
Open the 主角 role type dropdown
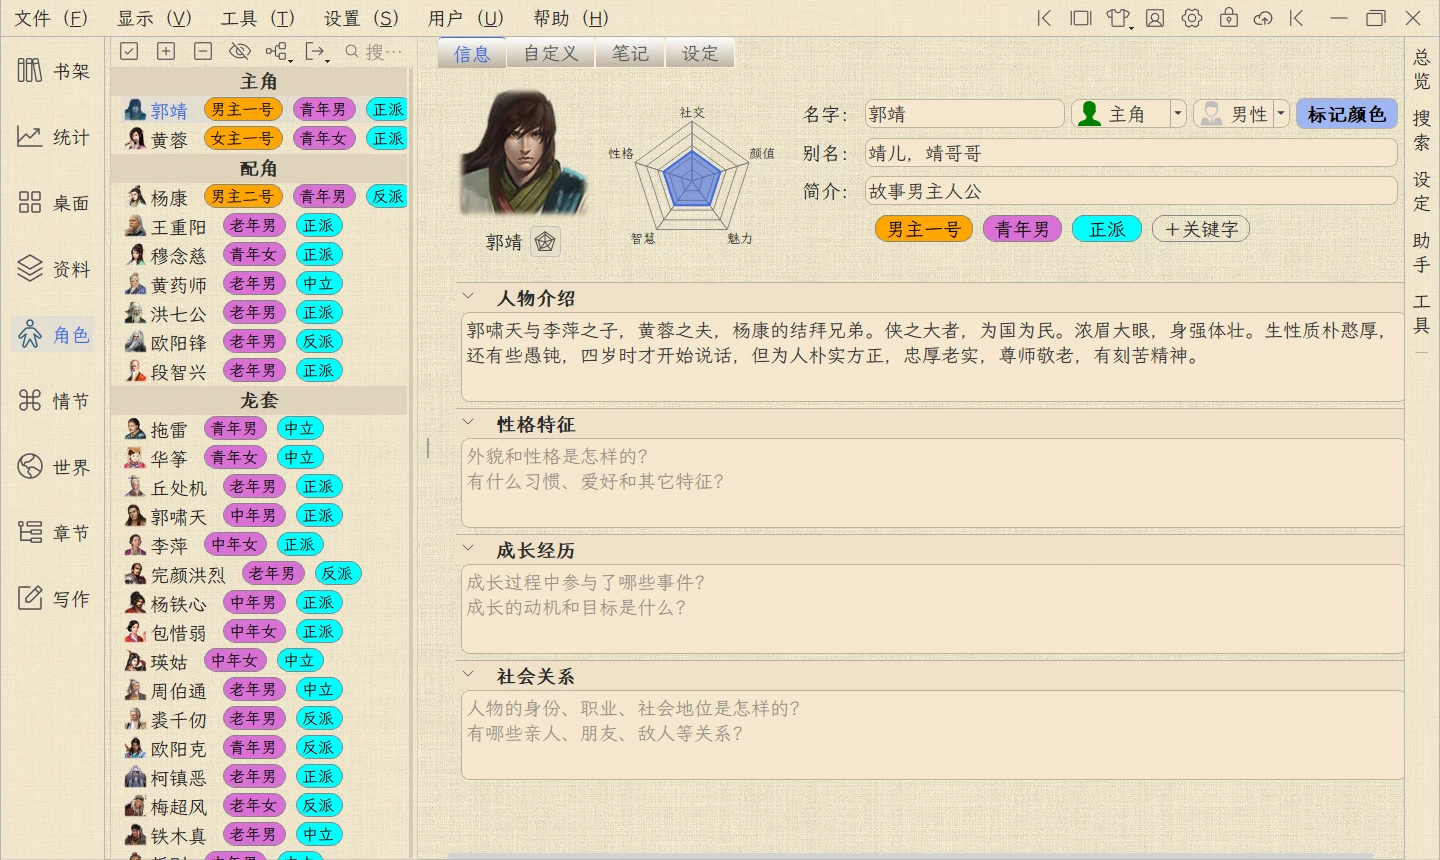[1177, 114]
